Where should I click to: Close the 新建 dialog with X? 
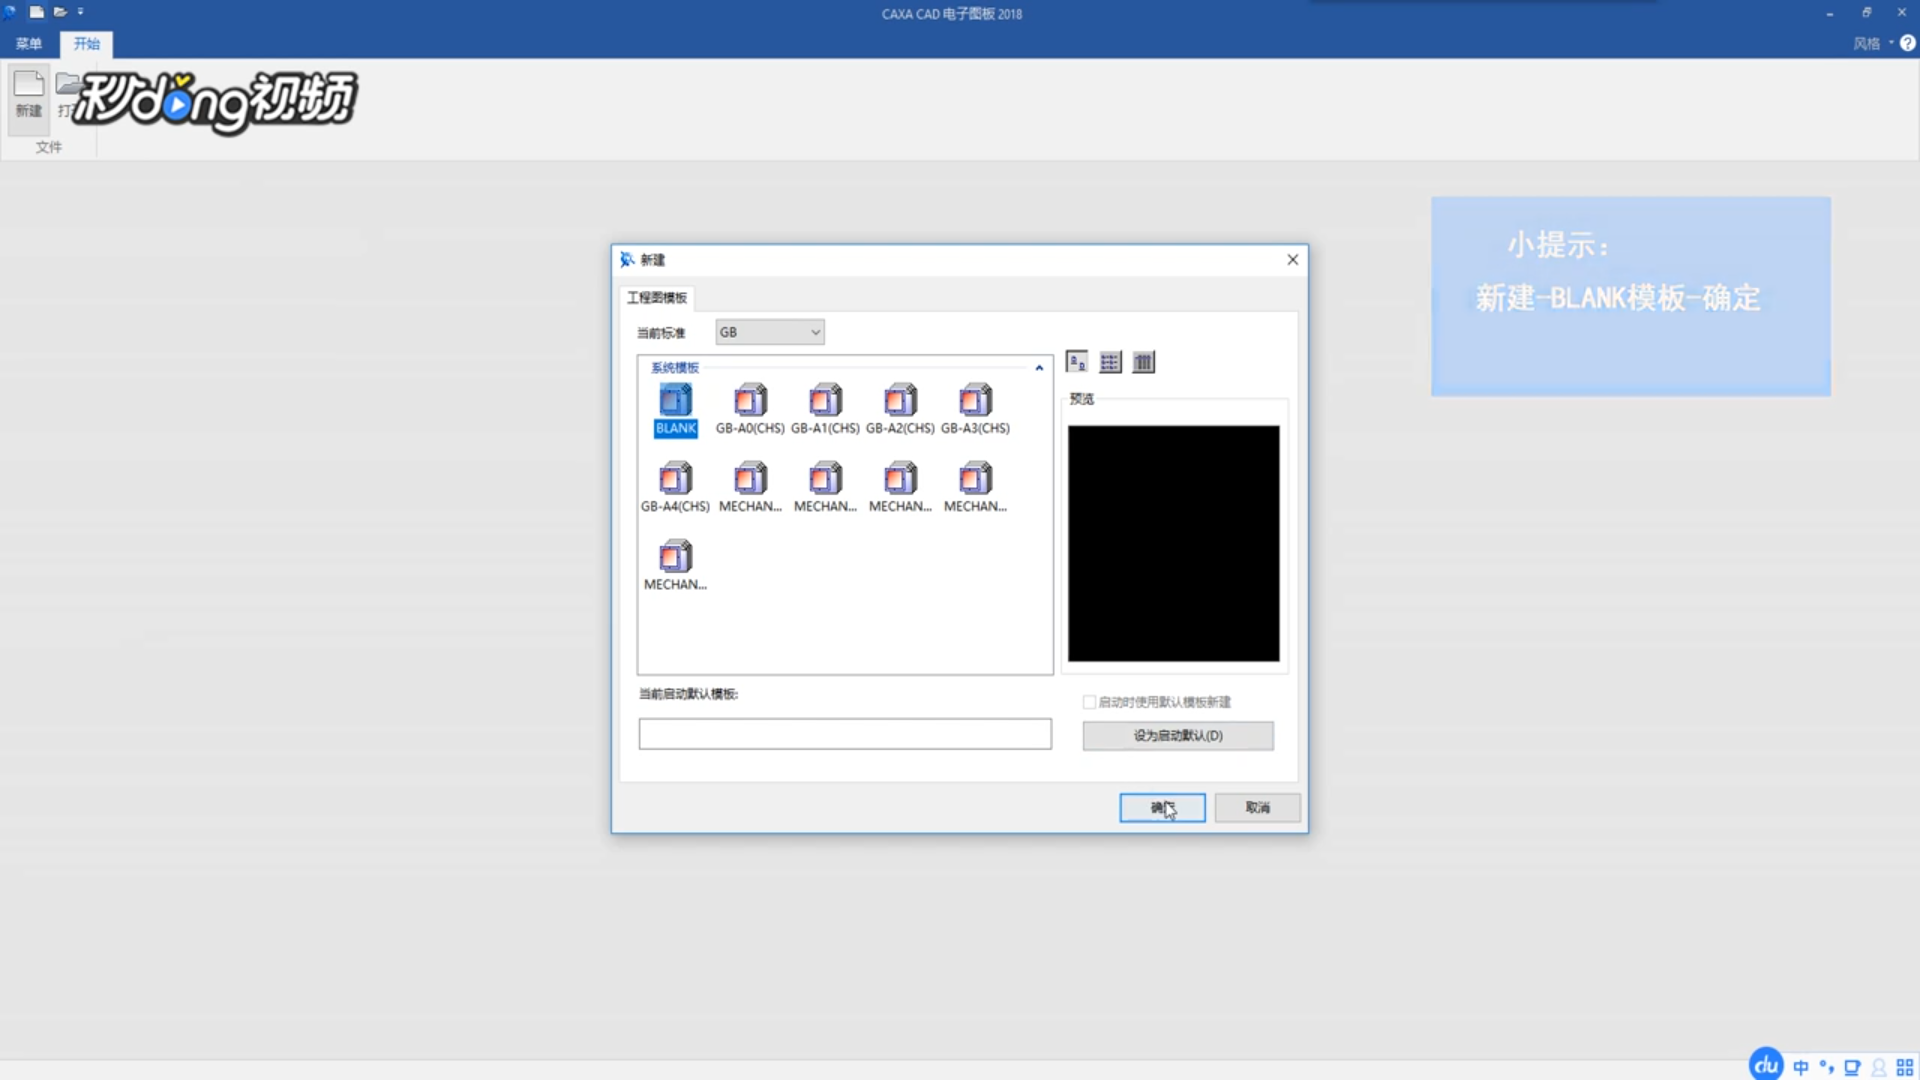[x=1292, y=259]
